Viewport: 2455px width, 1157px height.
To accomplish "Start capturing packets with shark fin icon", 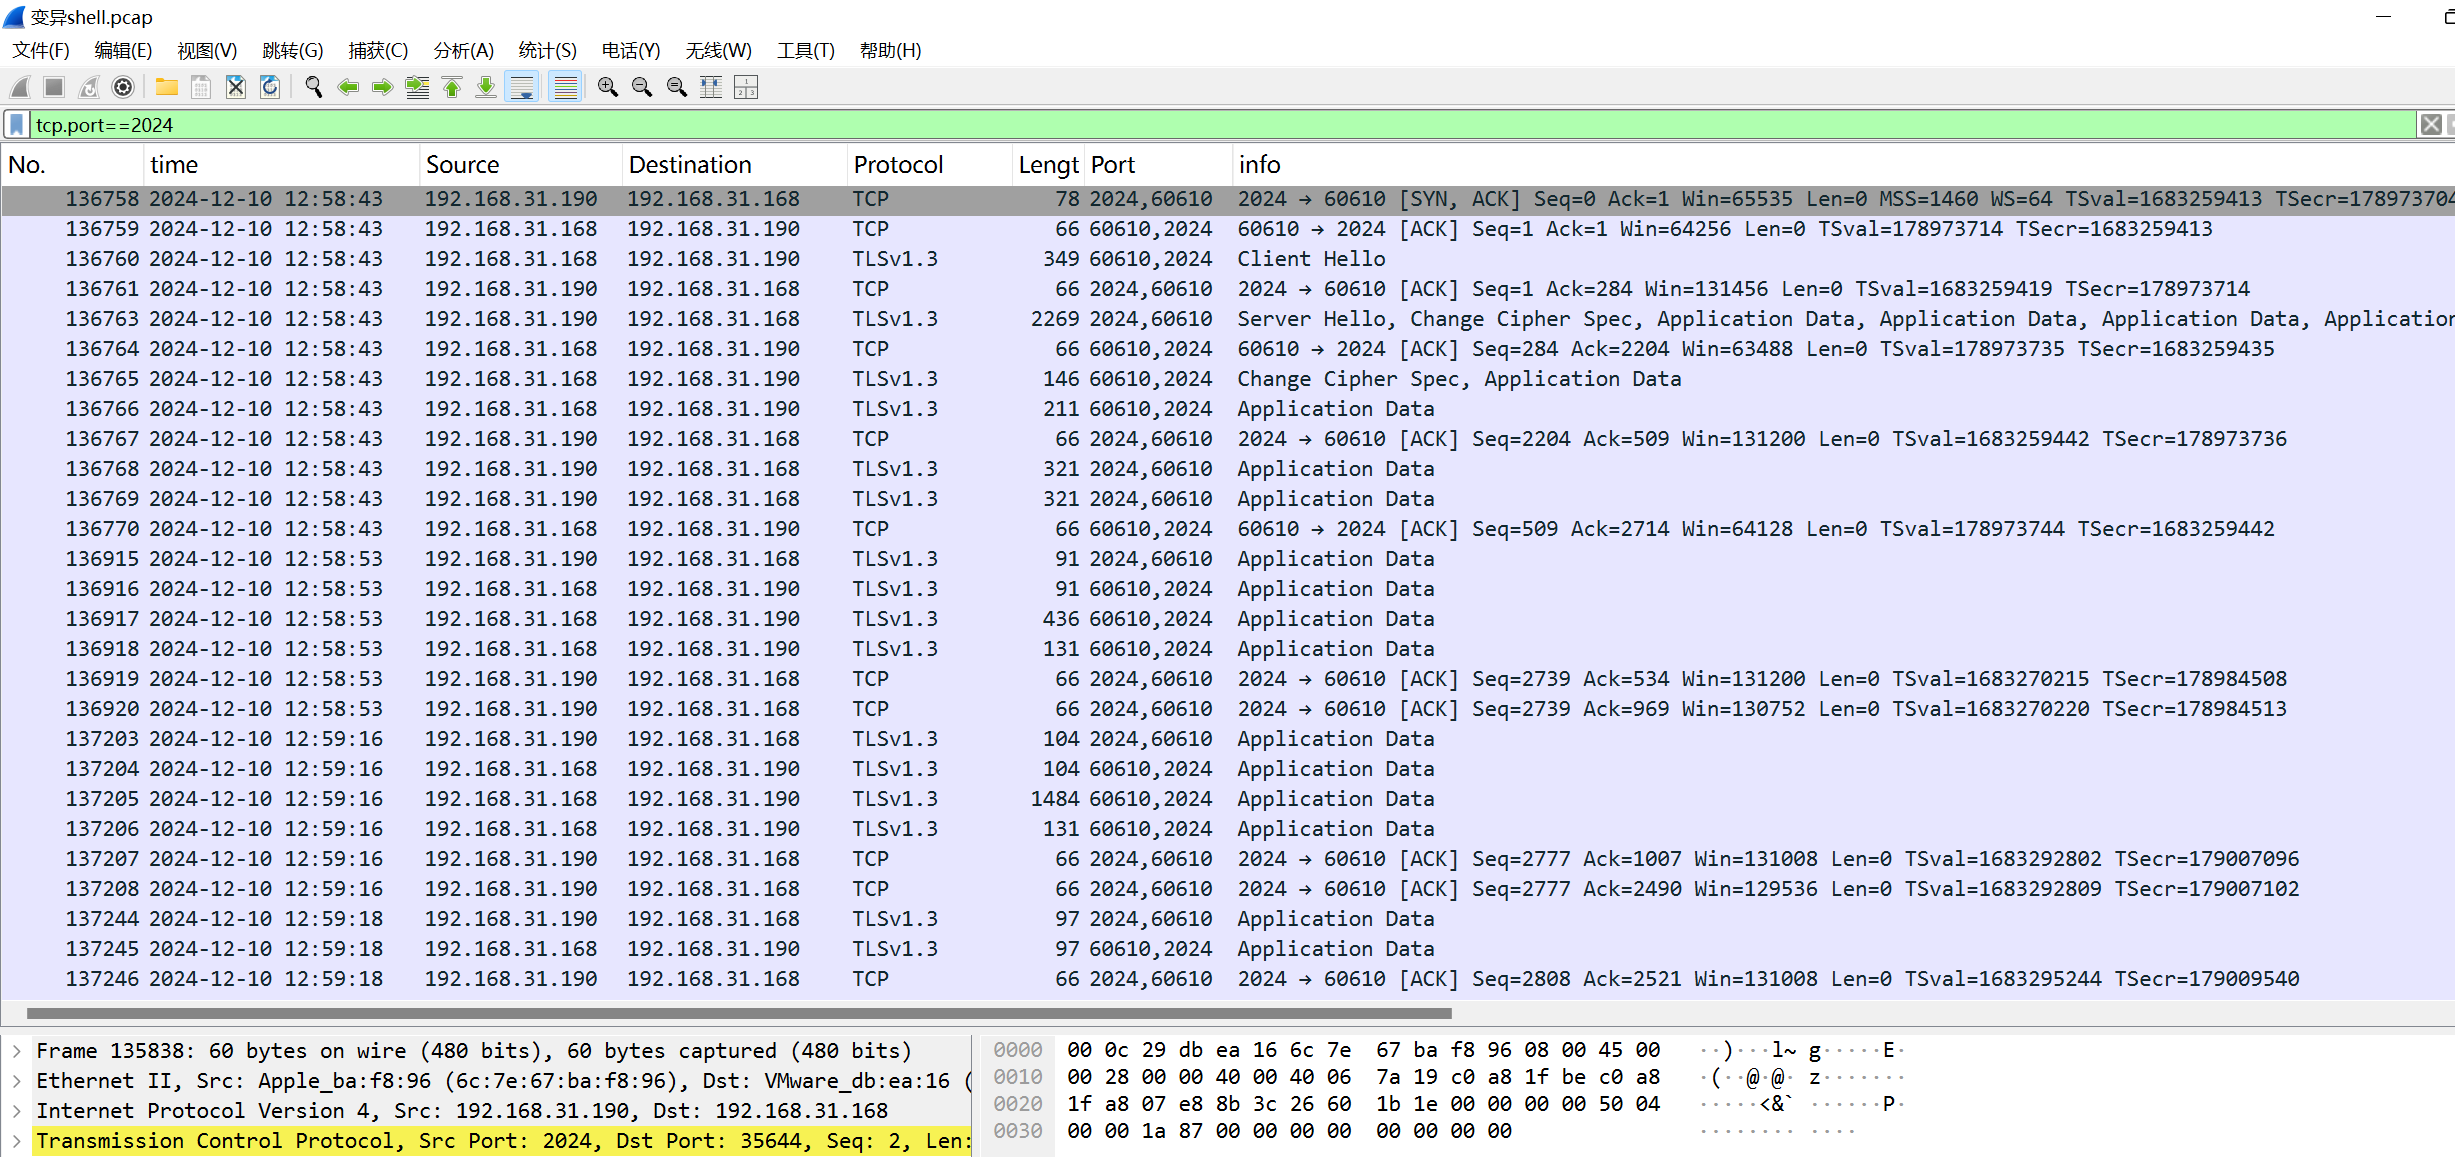I will click(x=20, y=88).
